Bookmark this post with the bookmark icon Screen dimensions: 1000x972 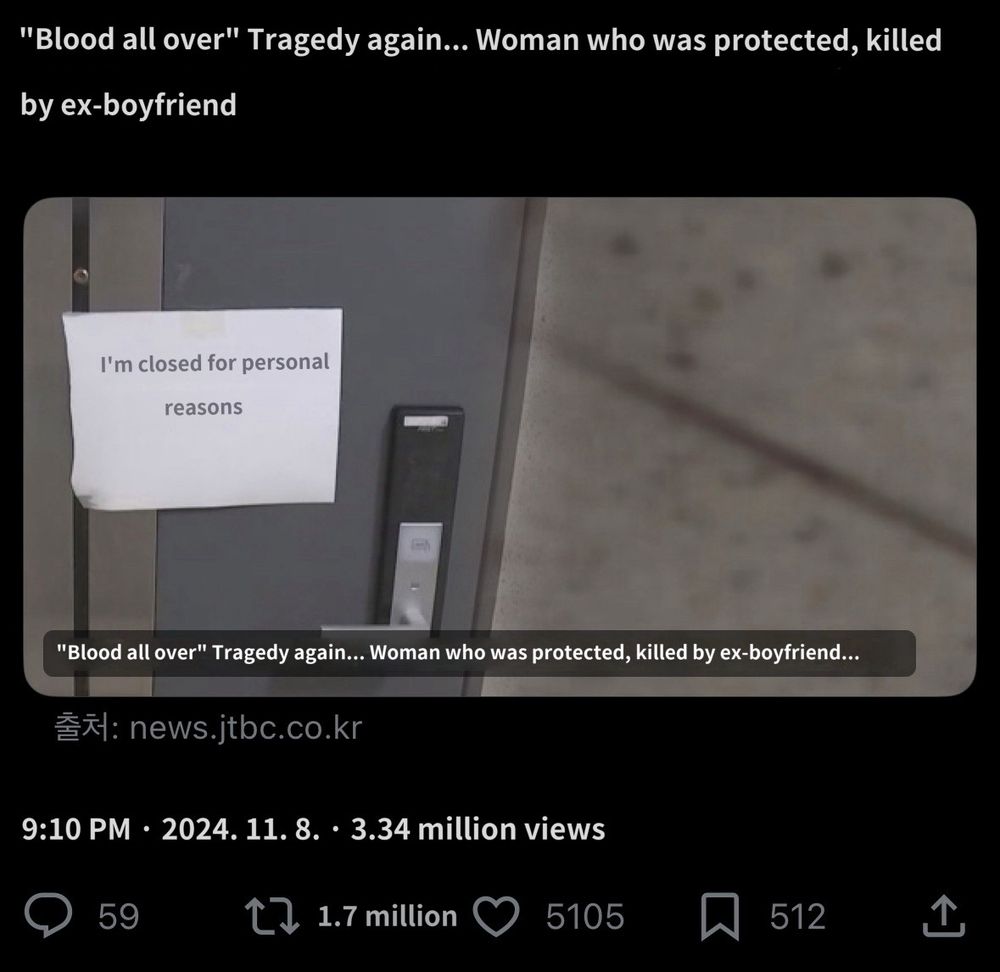point(720,917)
